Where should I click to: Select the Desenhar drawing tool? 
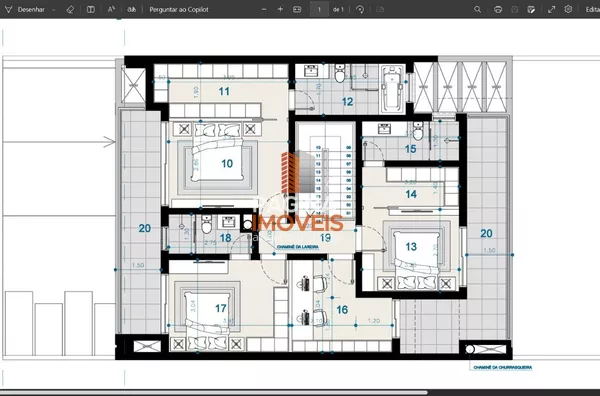point(24,9)
